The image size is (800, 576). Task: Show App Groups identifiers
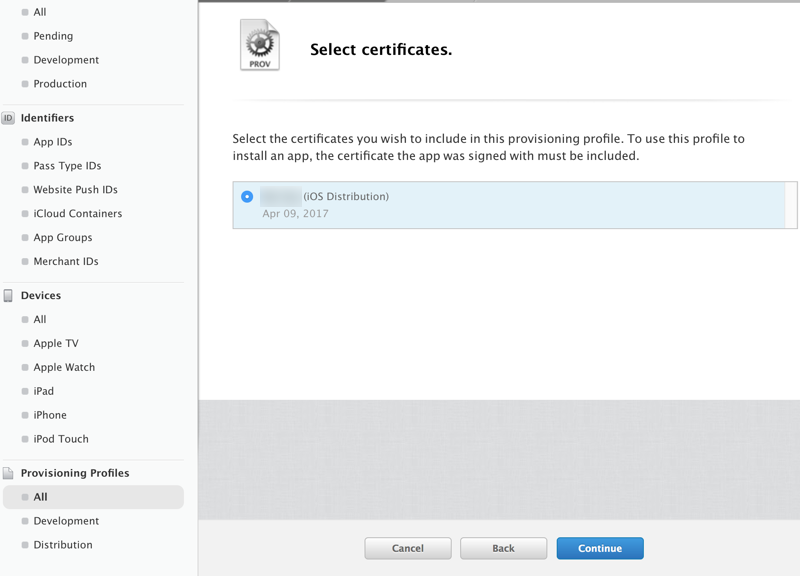(62, 238)
